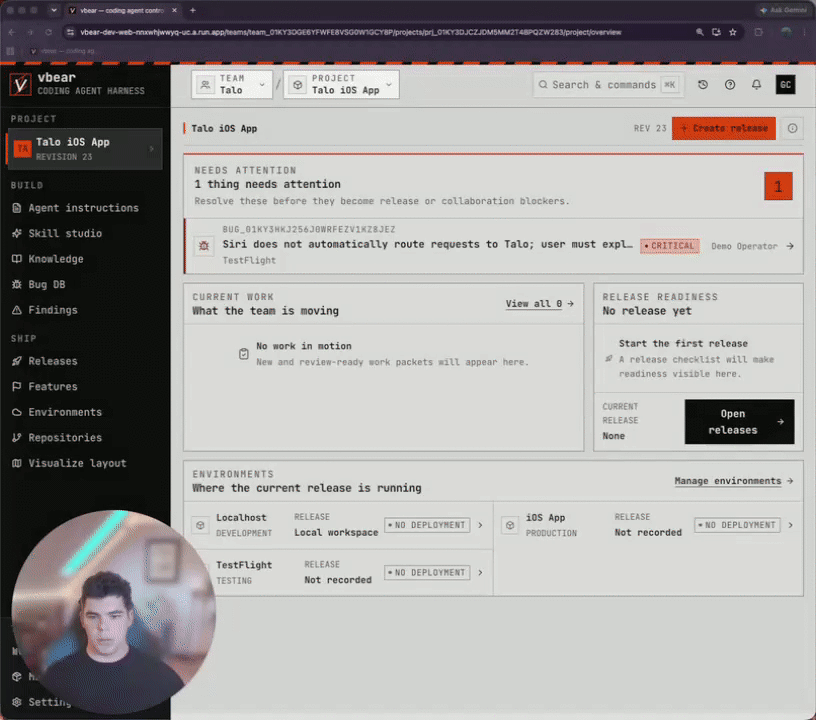Click the browser address bar URL

(351, 32)
